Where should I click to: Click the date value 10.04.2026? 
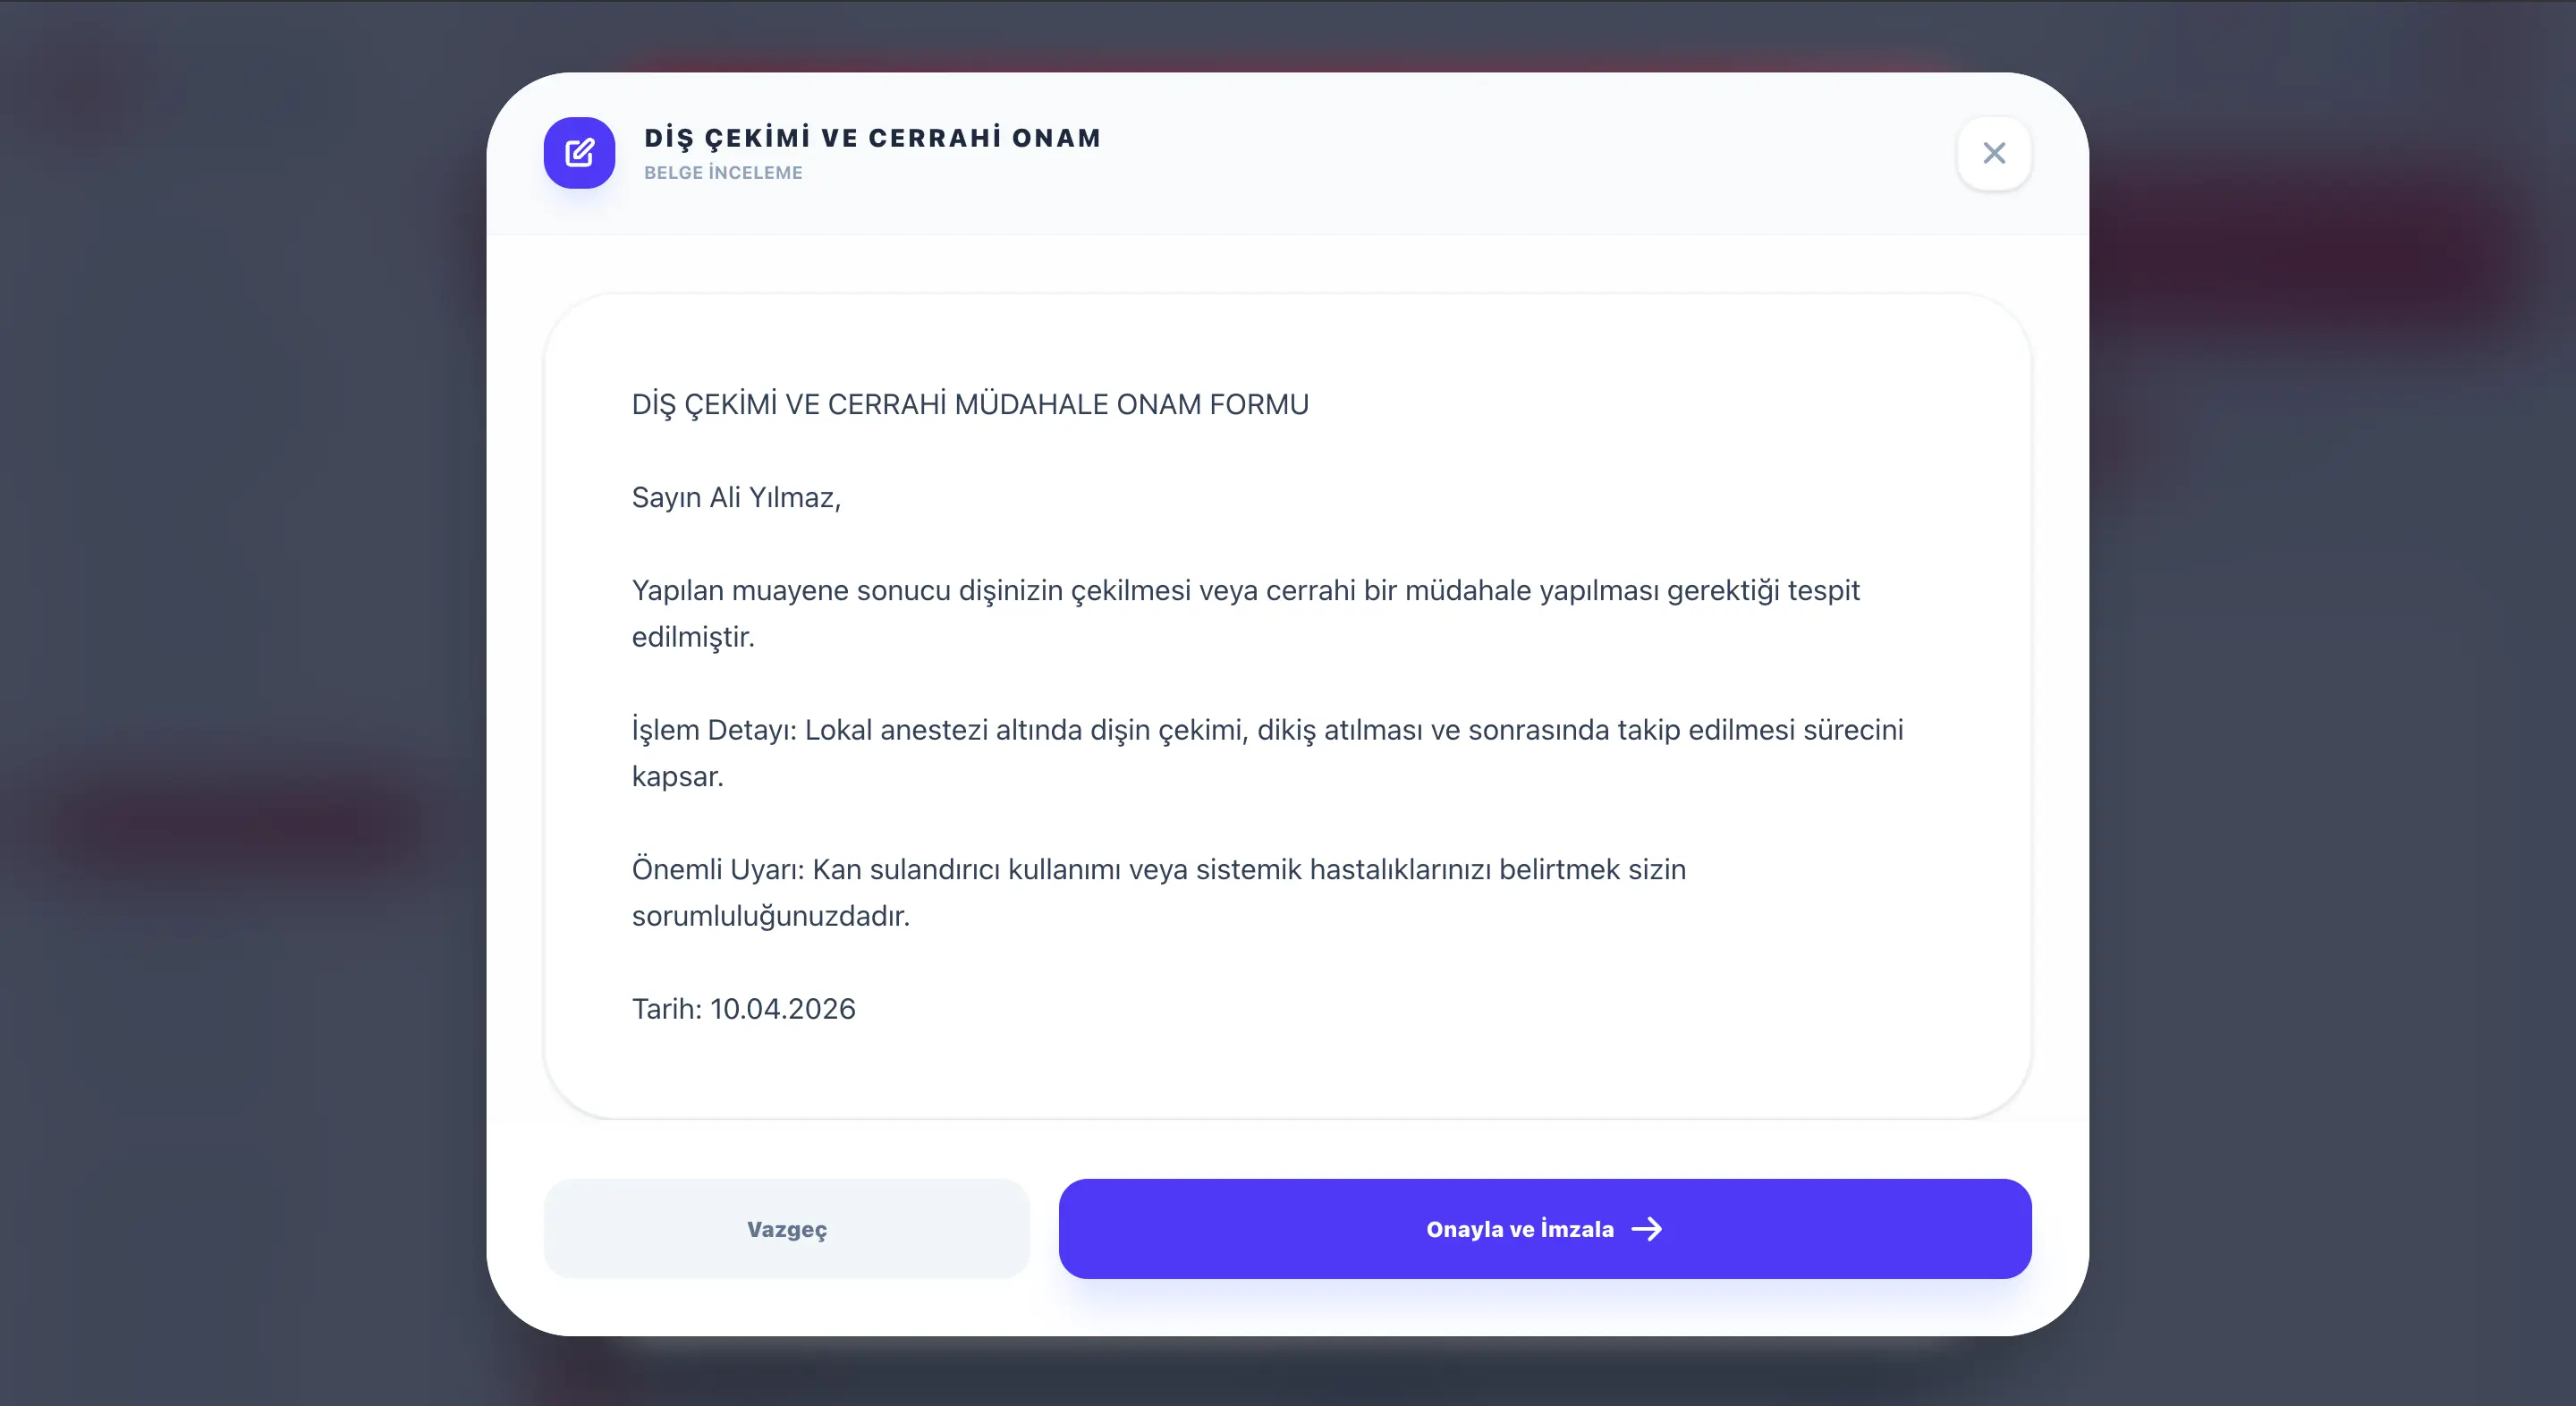tap(783, 1009)
